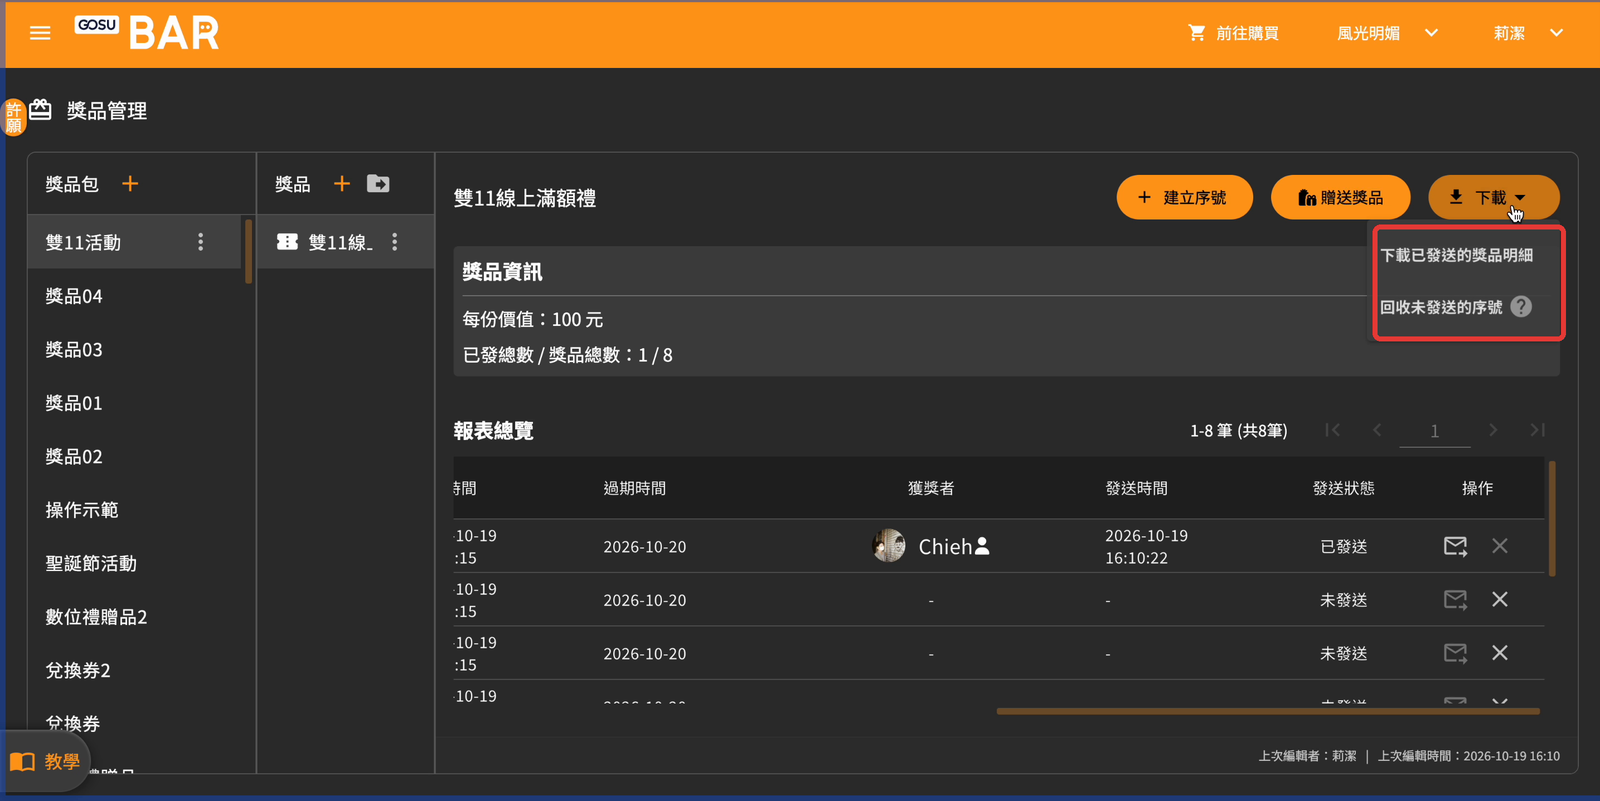Screen dimensions: 1600x801
Task: Click send mail icon in second report row
Action: 1455,600
